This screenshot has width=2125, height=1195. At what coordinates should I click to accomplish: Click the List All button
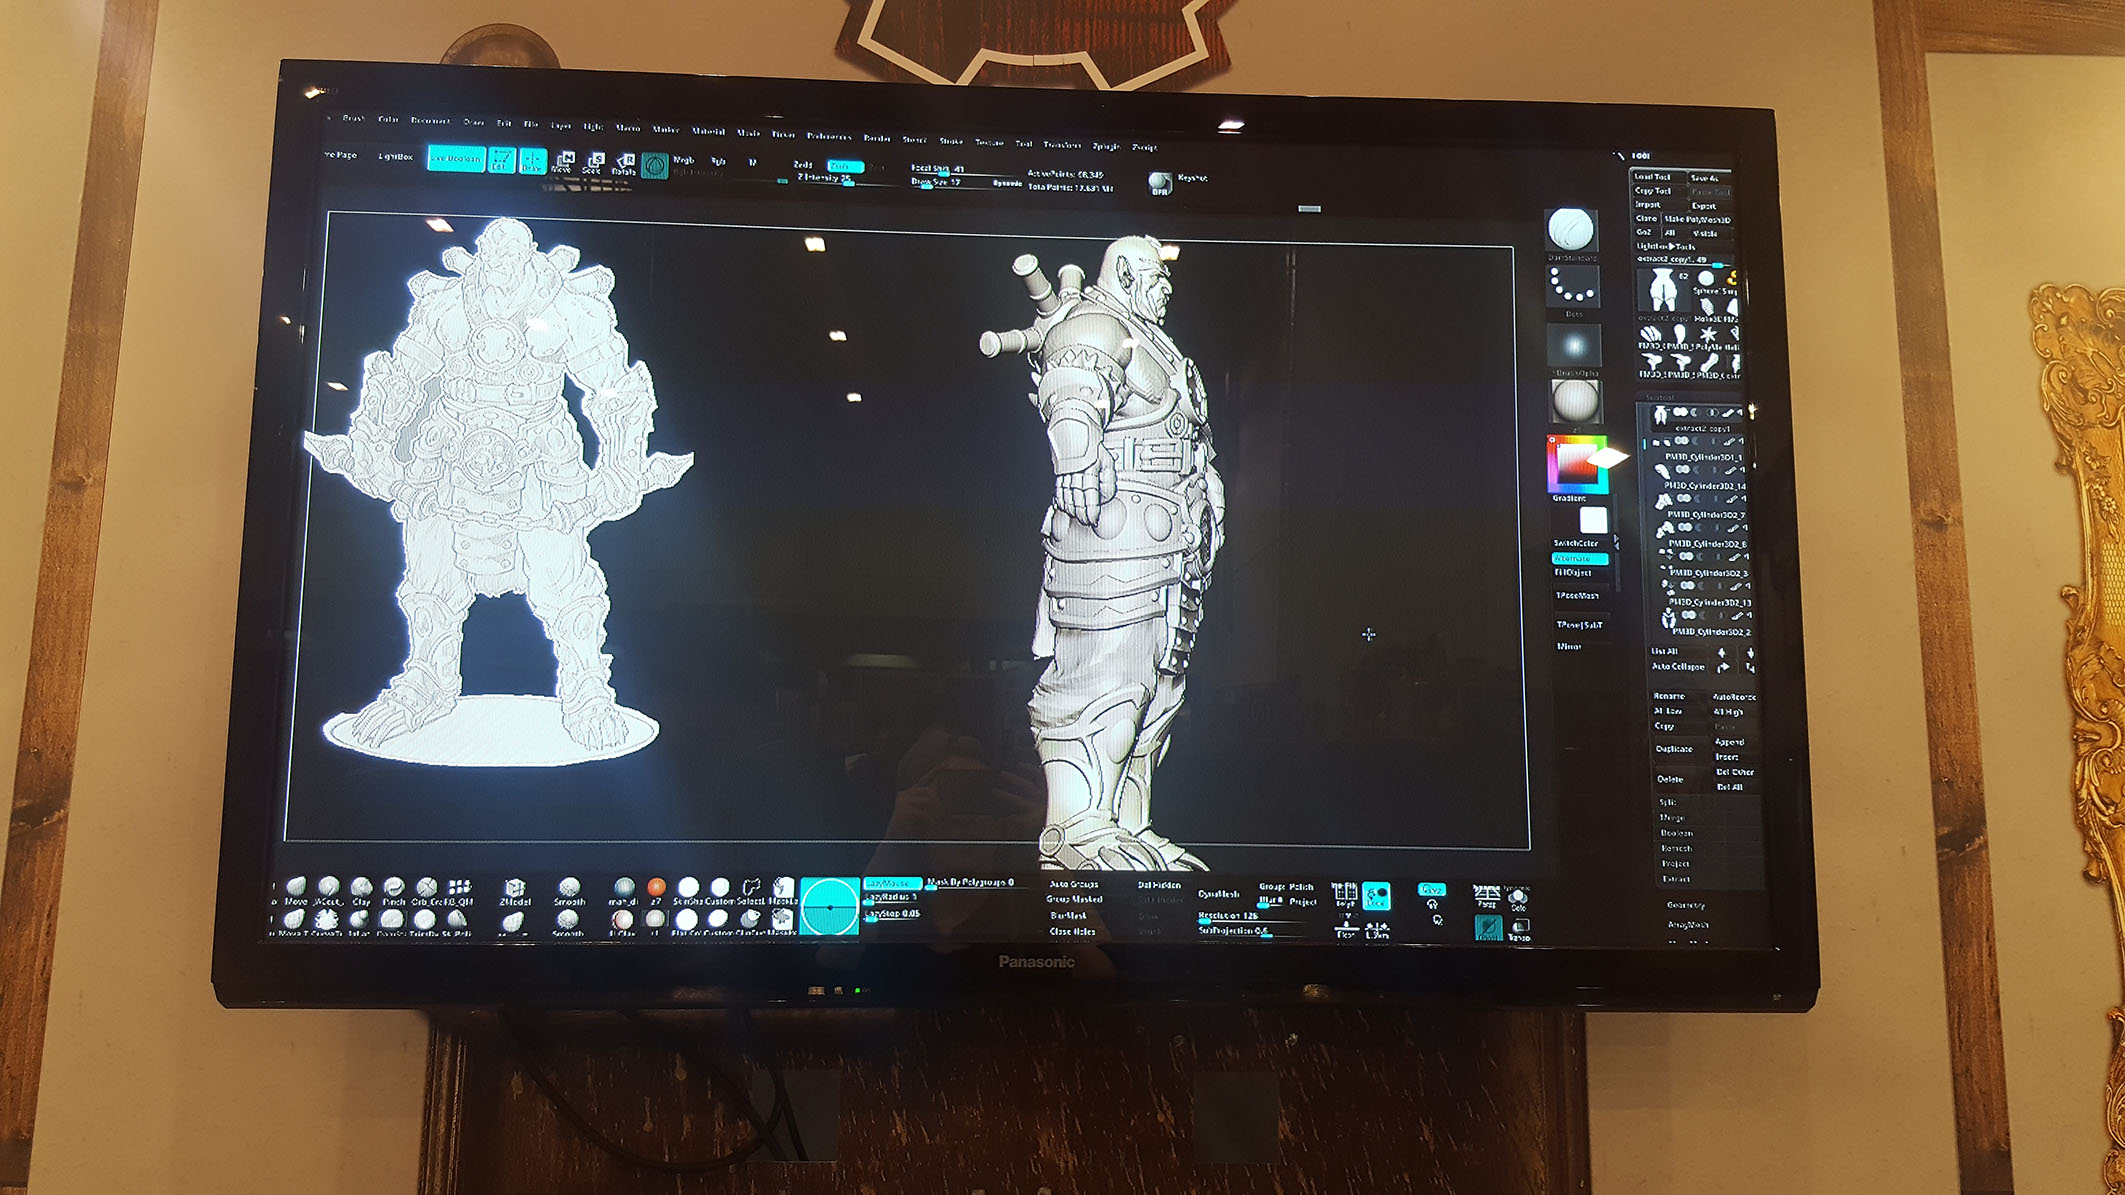pos(1664,651)
